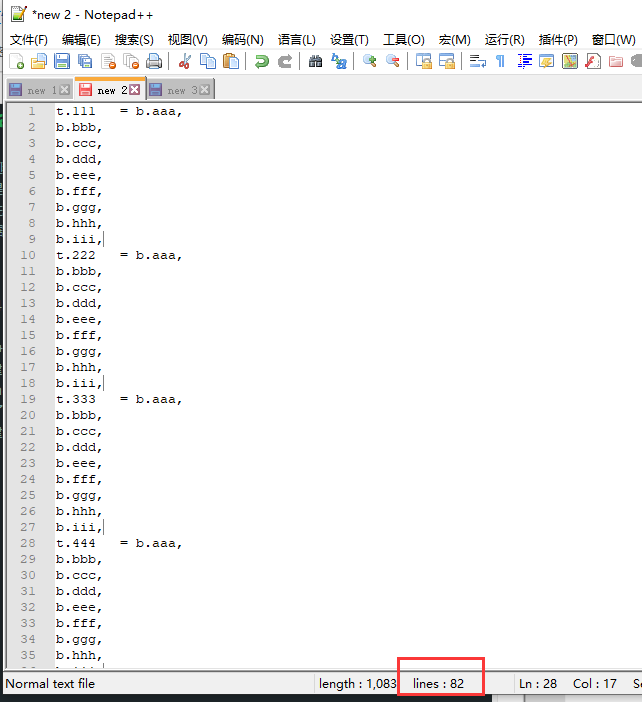Close the new 1 tab
Image resolution: width=642 pixels, height=702 pixels.
[x=64, y=90]
